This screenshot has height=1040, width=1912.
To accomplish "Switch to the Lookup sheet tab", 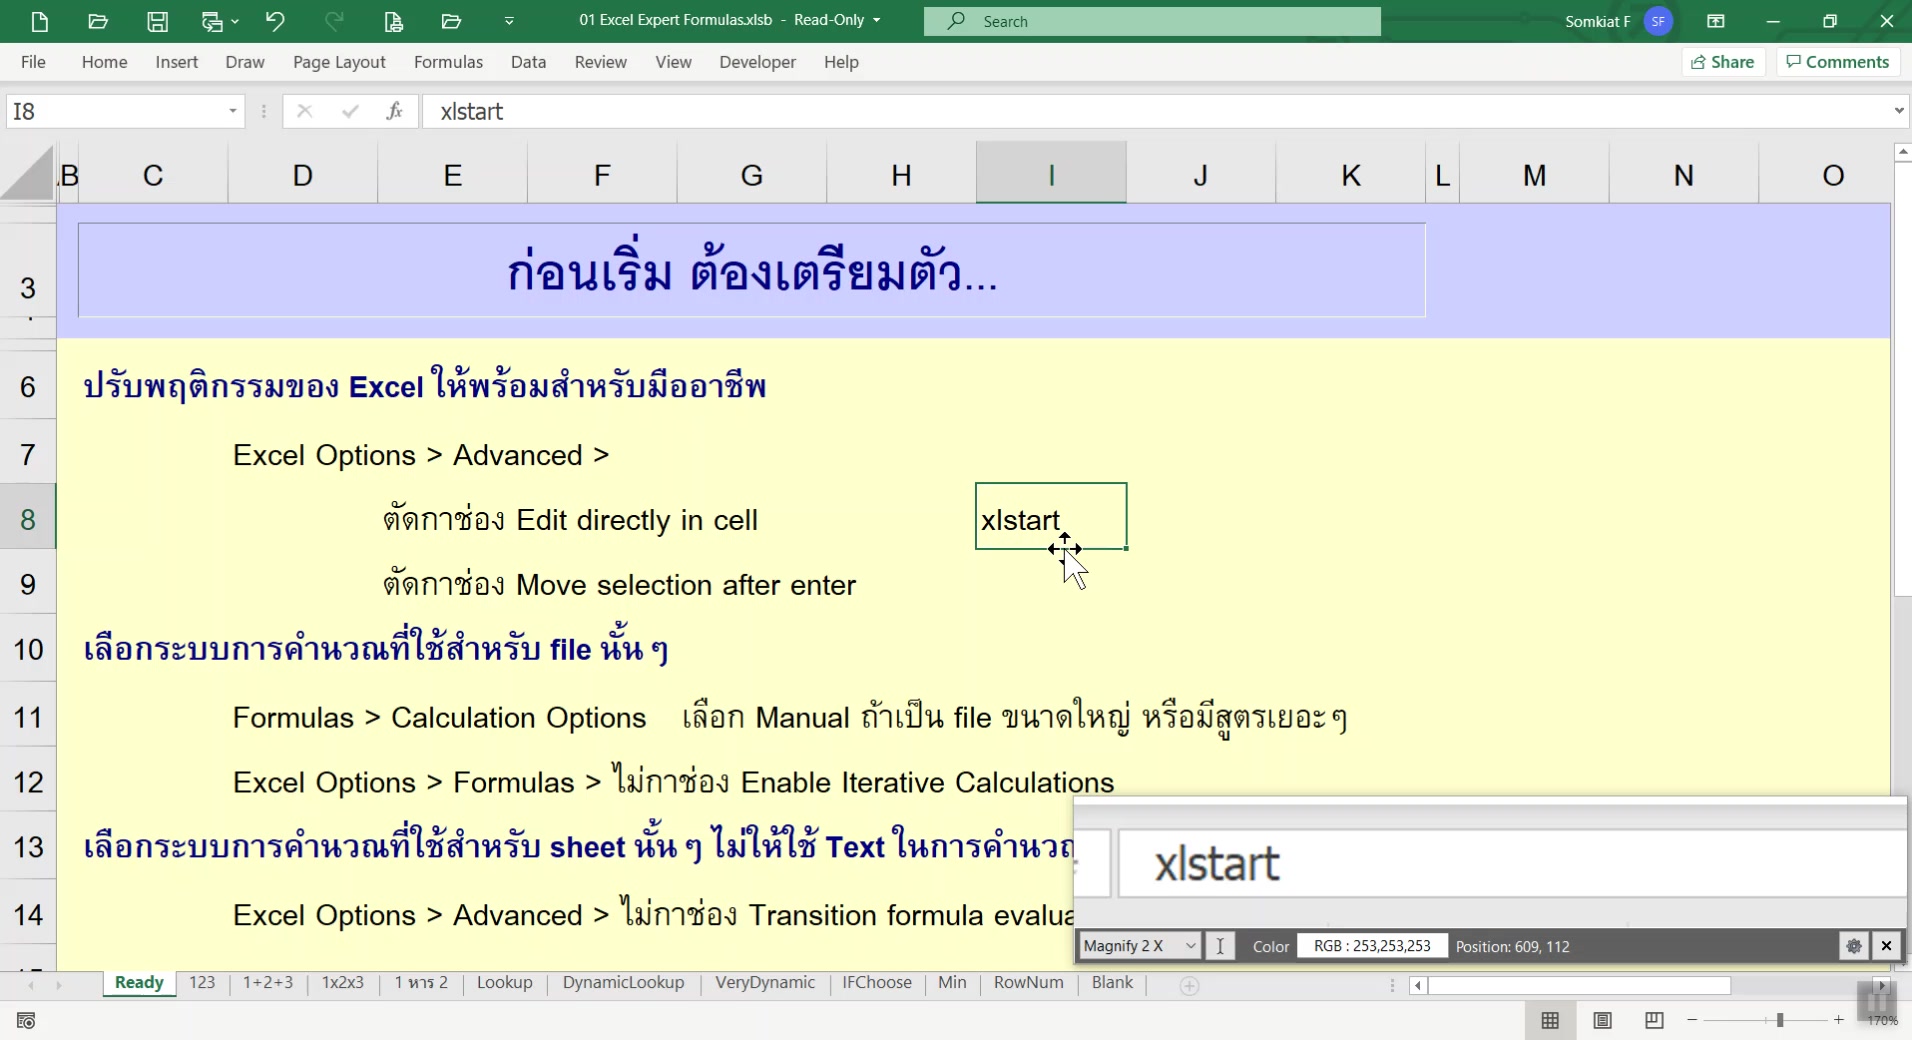I will pos(504,983).
